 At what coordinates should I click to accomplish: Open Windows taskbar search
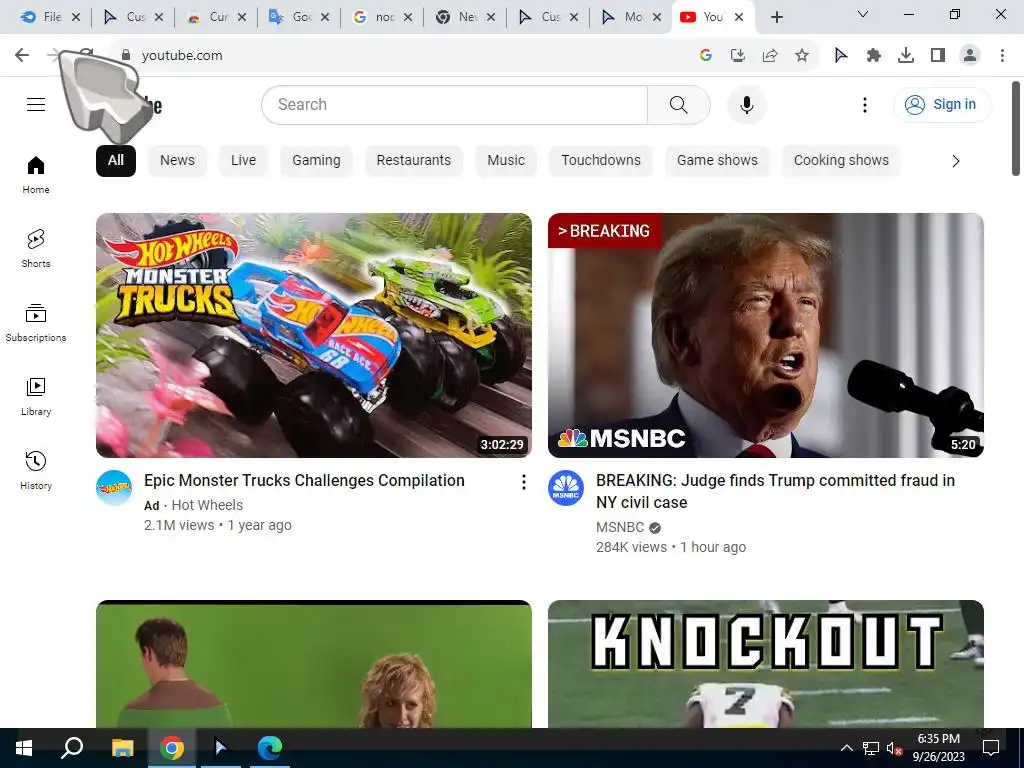click(x=72, y=748)
